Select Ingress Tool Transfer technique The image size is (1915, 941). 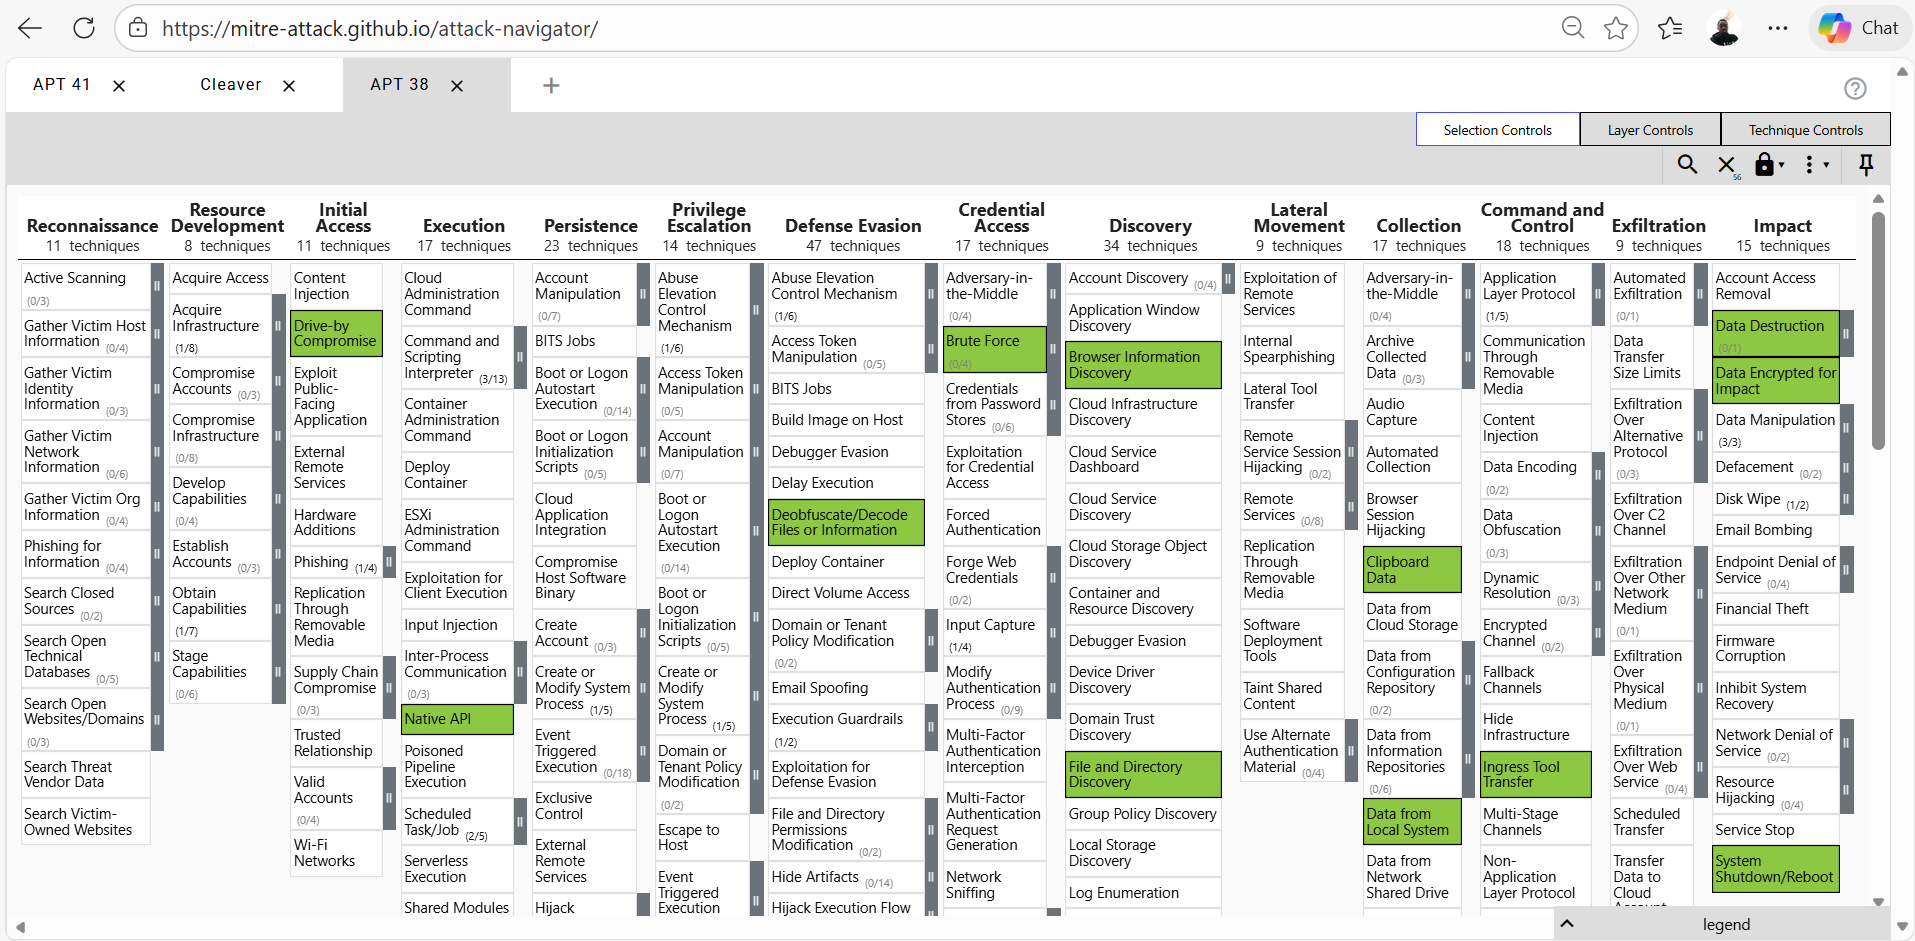(1536, 774)
